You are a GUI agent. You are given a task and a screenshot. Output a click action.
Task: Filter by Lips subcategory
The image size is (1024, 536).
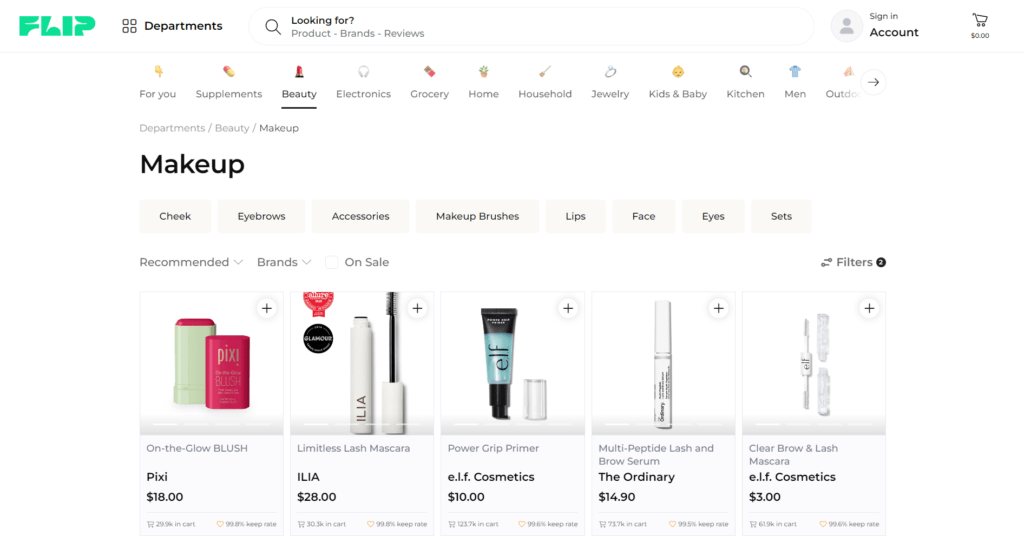575,216
